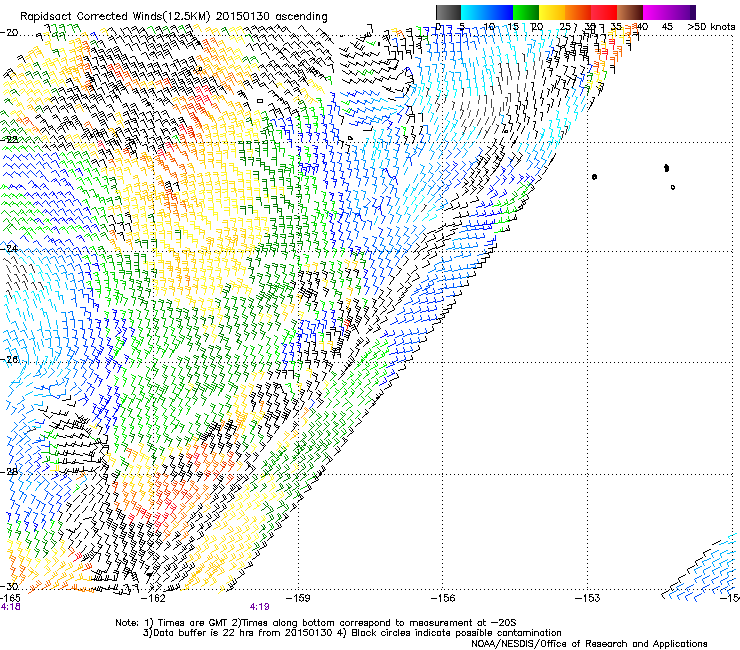The image size is (740, 650).
Task: Click the brown 35-40 knots legend swatch
Action: (x=630, y=12)
